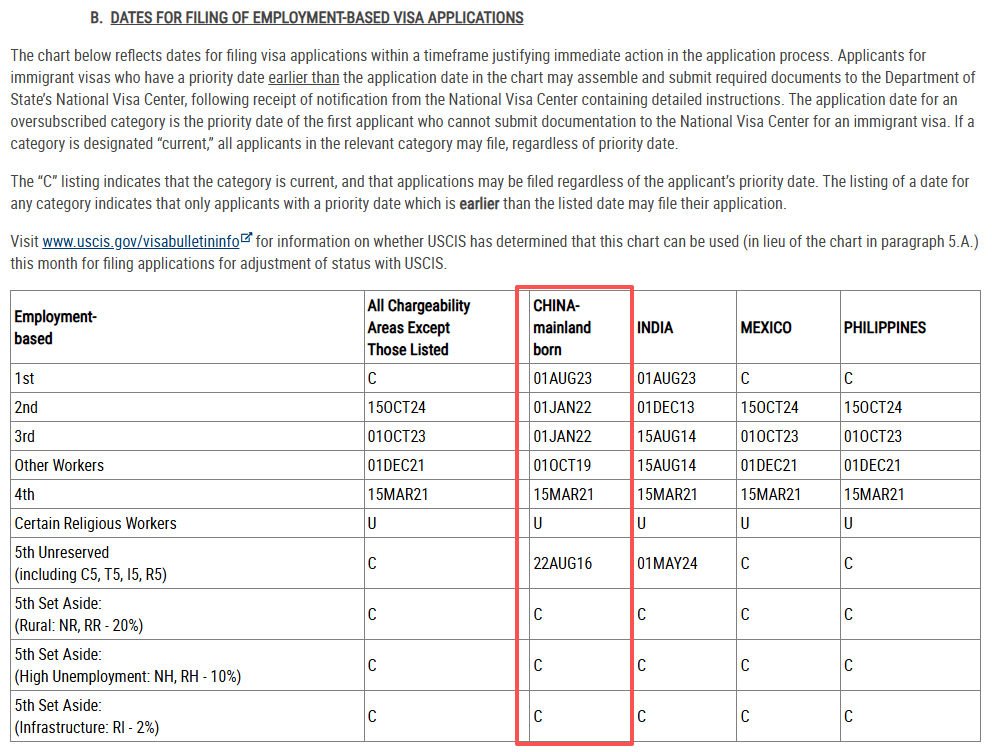Select 'All Chargeability Areas Except Those Listed' header
Image resolution: width=992 pixels, height=752 pixels.
click(418, 327)
